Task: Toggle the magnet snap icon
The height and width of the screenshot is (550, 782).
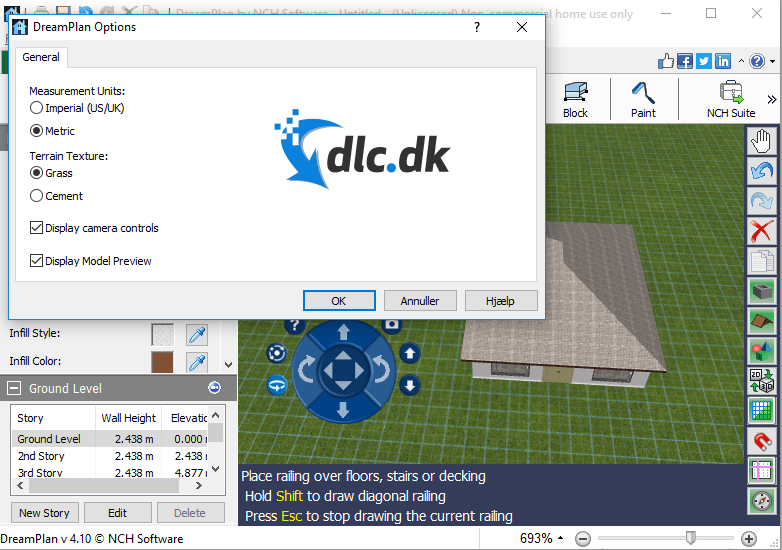Action: pyautogui.click(x=761, y=441)
